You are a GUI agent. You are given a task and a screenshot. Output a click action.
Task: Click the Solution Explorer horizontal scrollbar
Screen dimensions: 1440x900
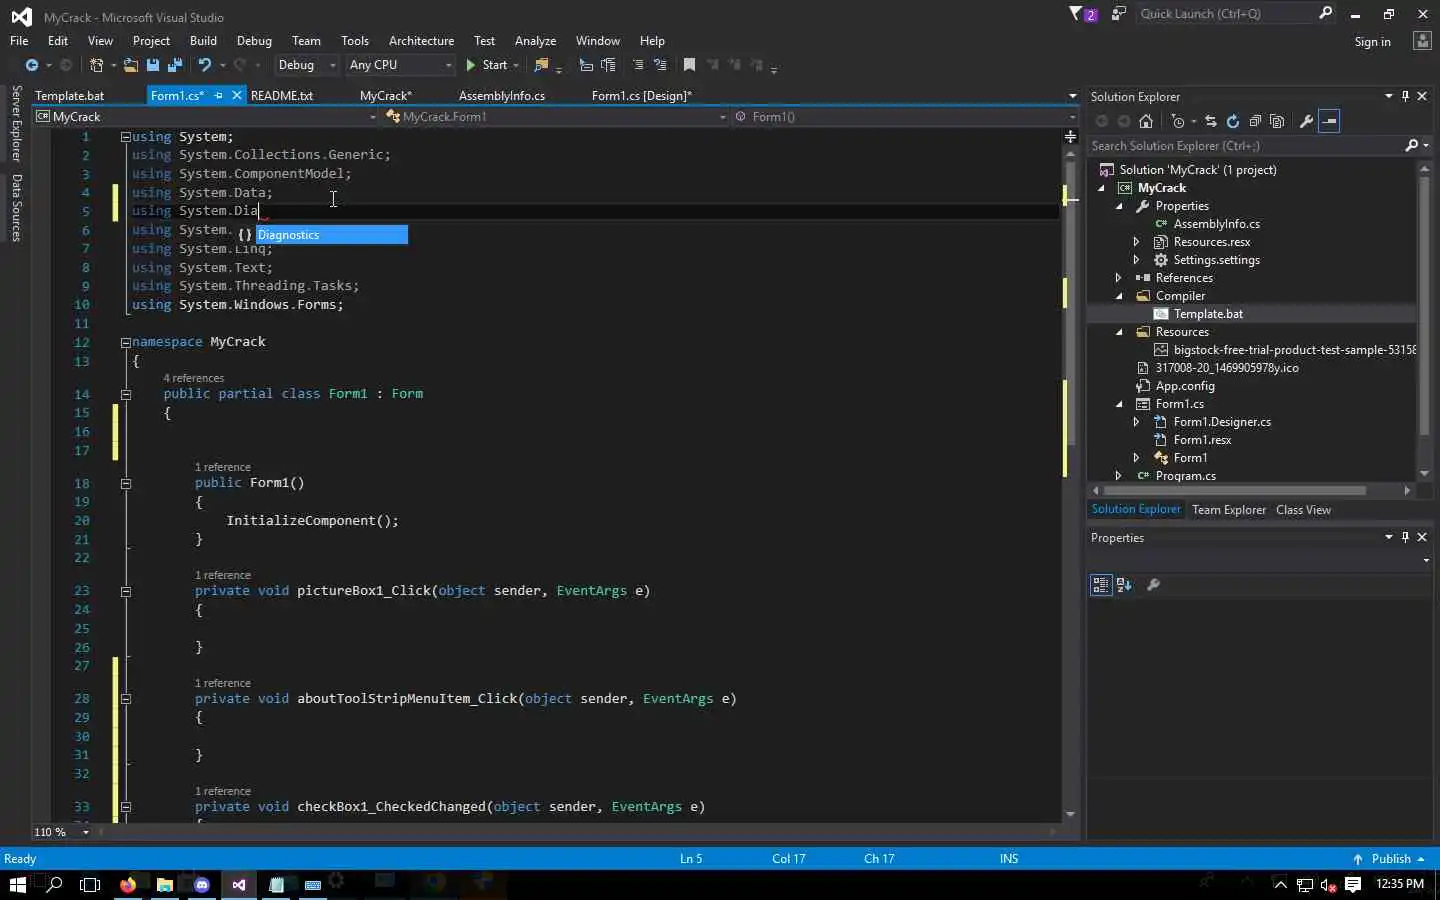pos(1234,491)
